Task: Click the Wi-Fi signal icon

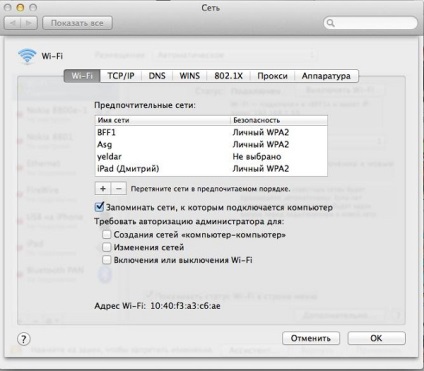Action: (27, 56)
